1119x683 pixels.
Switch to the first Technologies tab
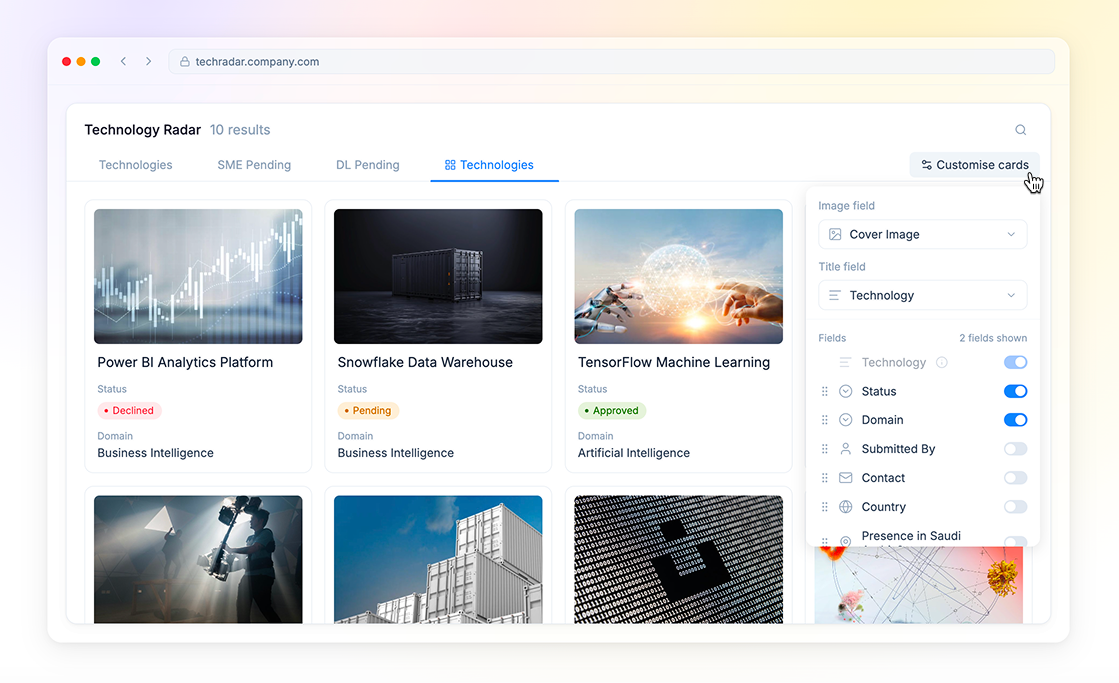pyautogui.click(x=136, y=165)
